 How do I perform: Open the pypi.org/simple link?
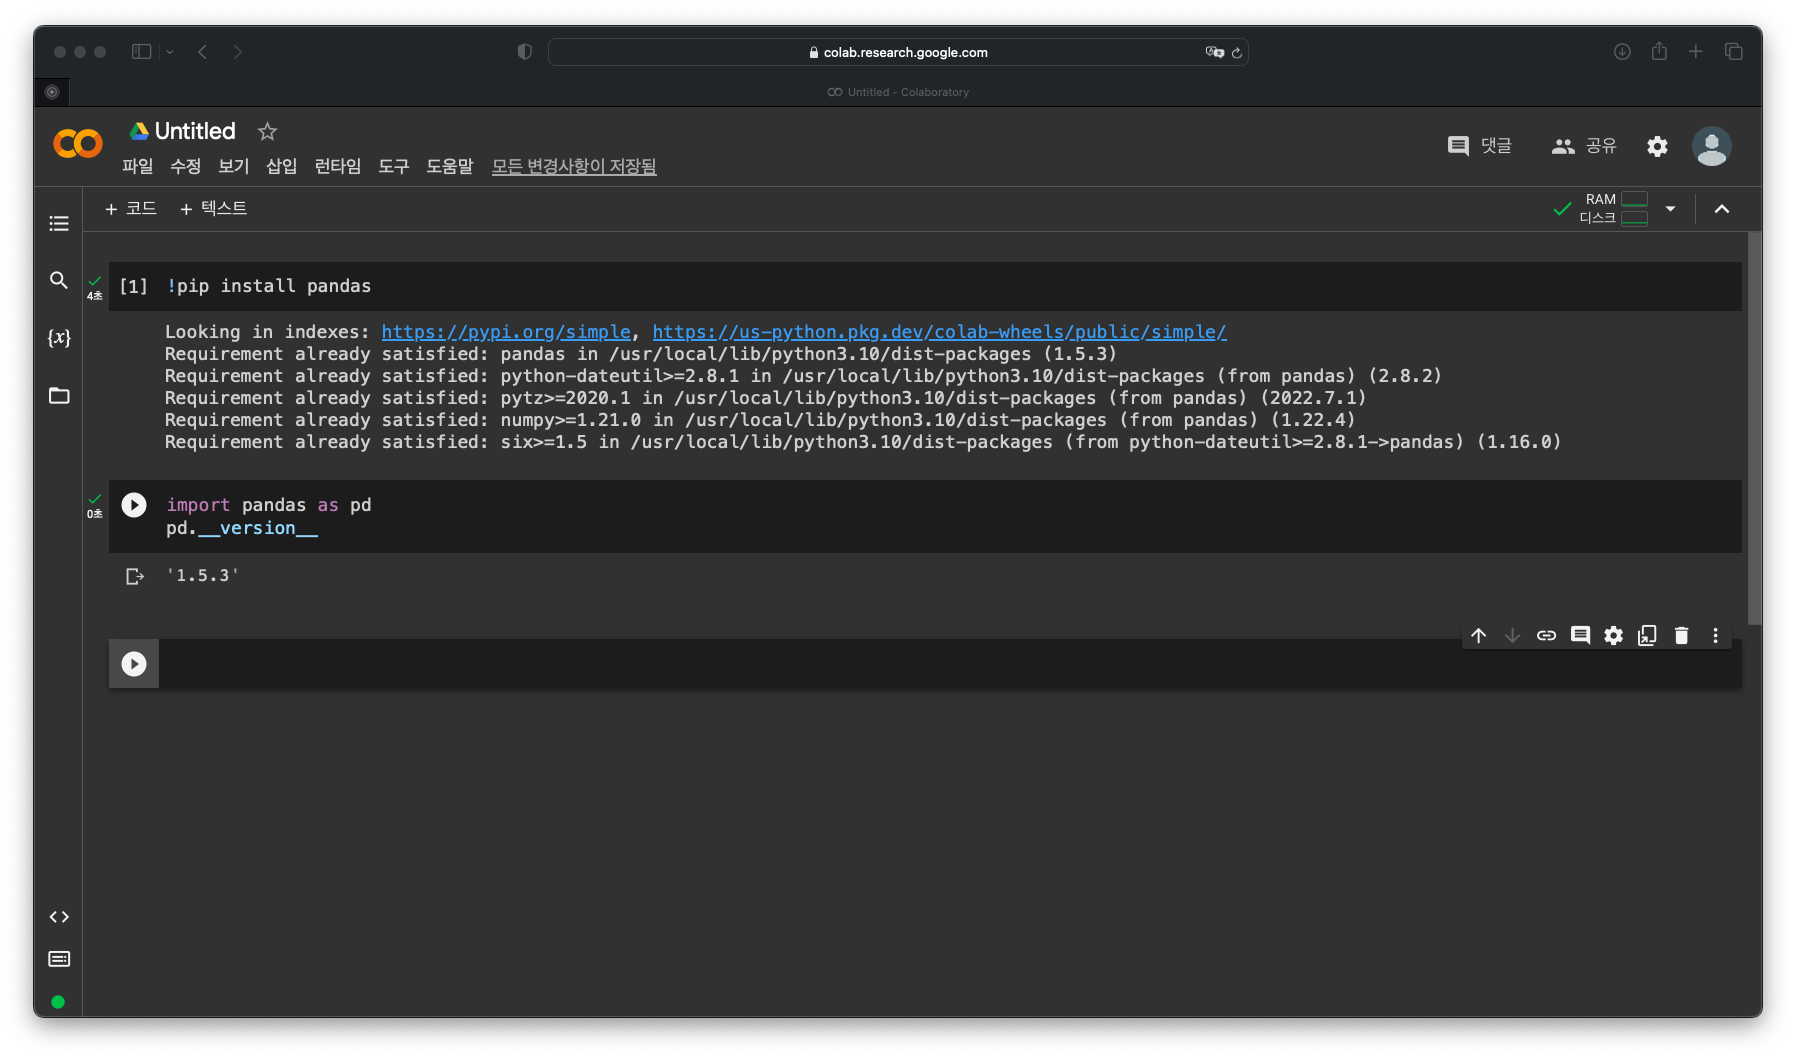pos(506,332)
